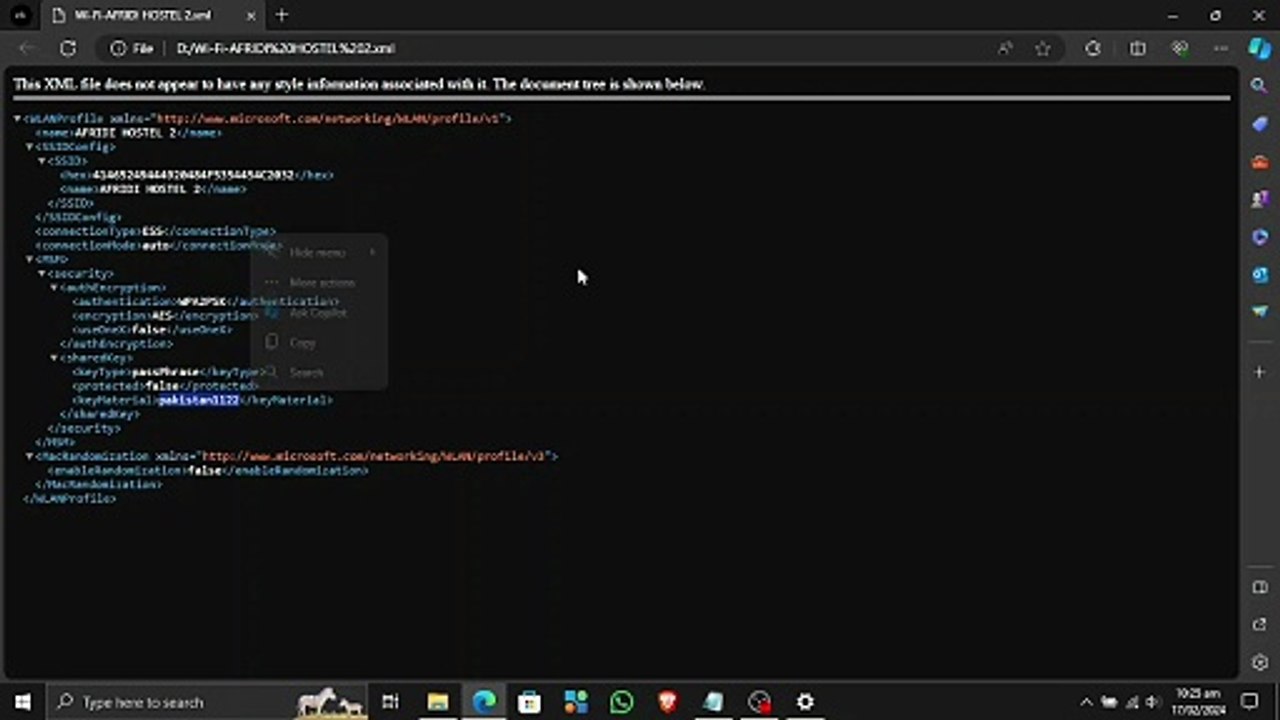Open the sidebar Shopping tag icon
The image size is (1280, 720).
point(1259,124)
